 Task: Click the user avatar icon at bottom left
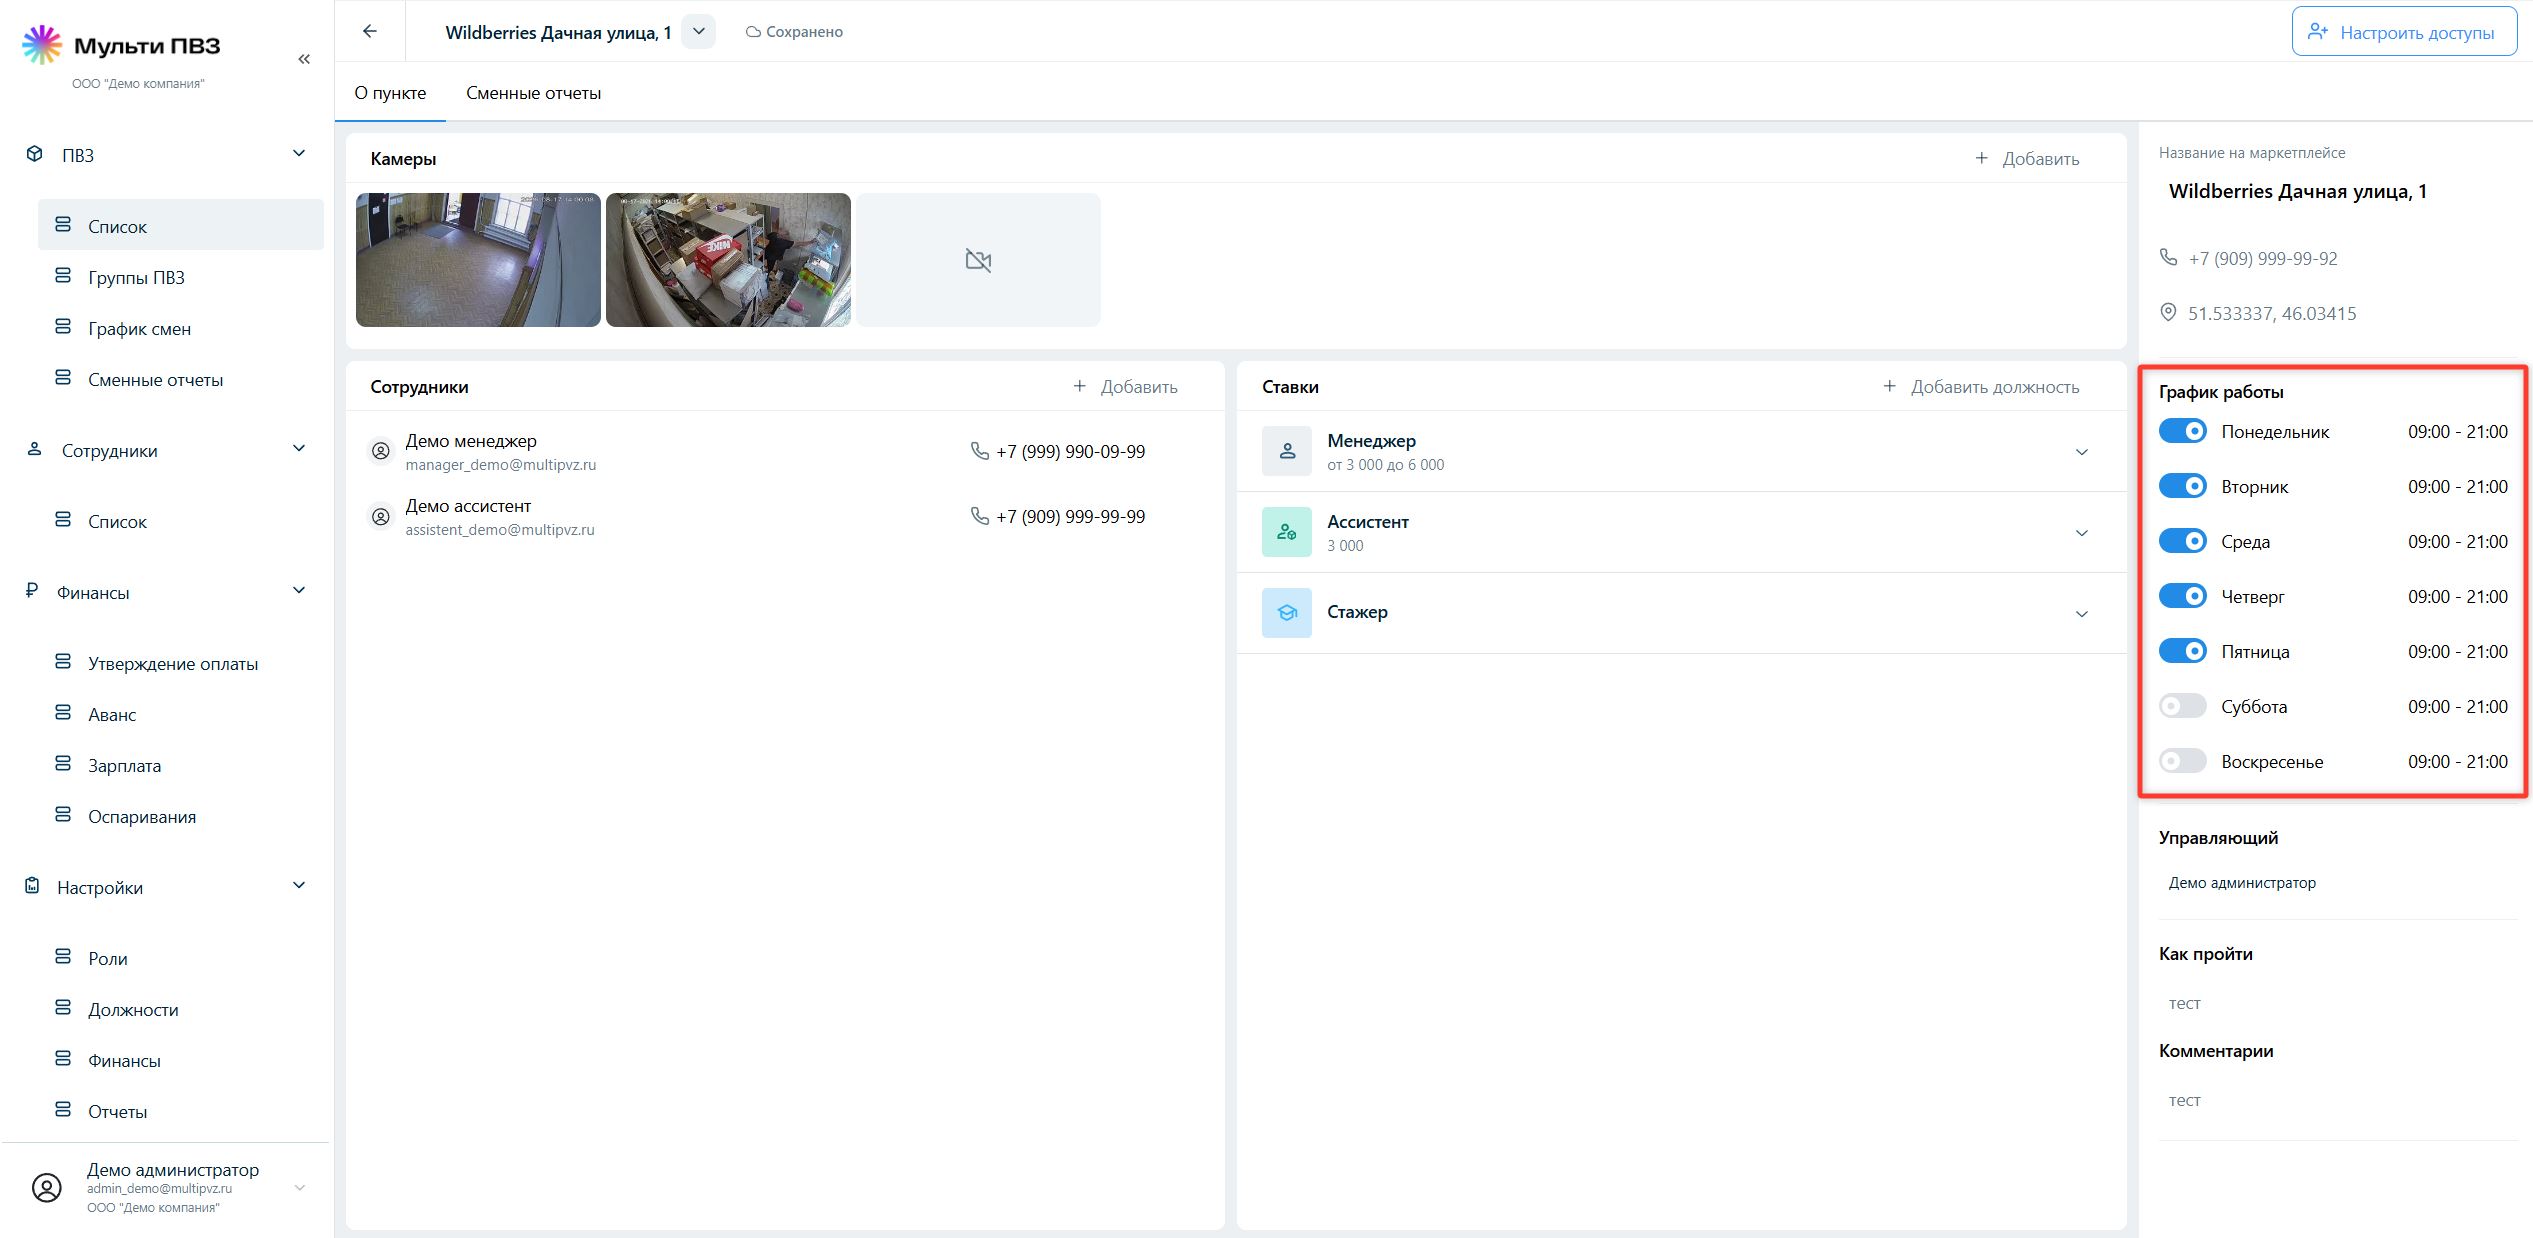pyautogui.click(x=47, y=1188)
